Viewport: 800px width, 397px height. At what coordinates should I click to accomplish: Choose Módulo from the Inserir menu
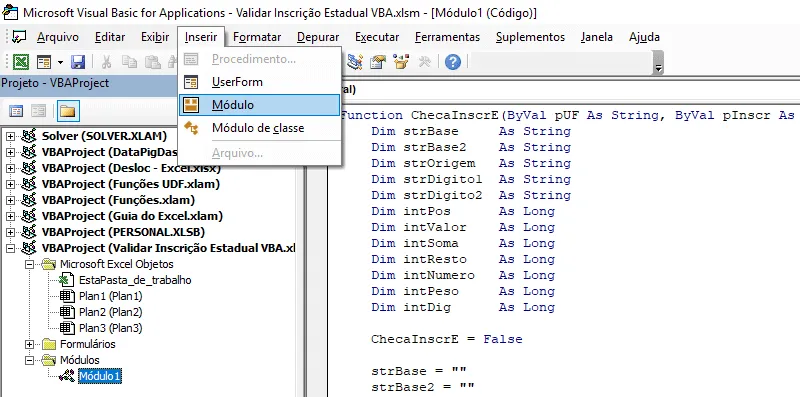click(x=259, y=105)
